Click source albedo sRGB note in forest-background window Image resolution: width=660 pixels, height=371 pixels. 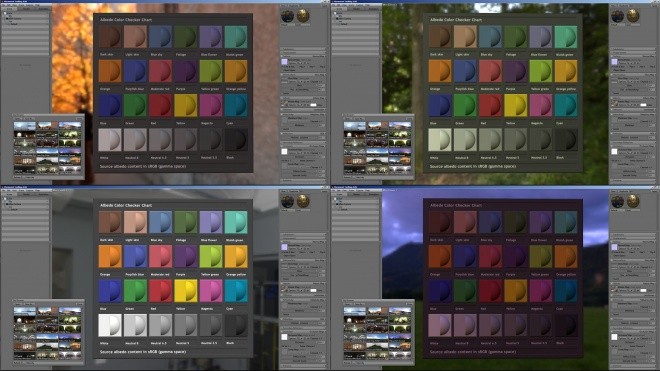click(473, 166)
